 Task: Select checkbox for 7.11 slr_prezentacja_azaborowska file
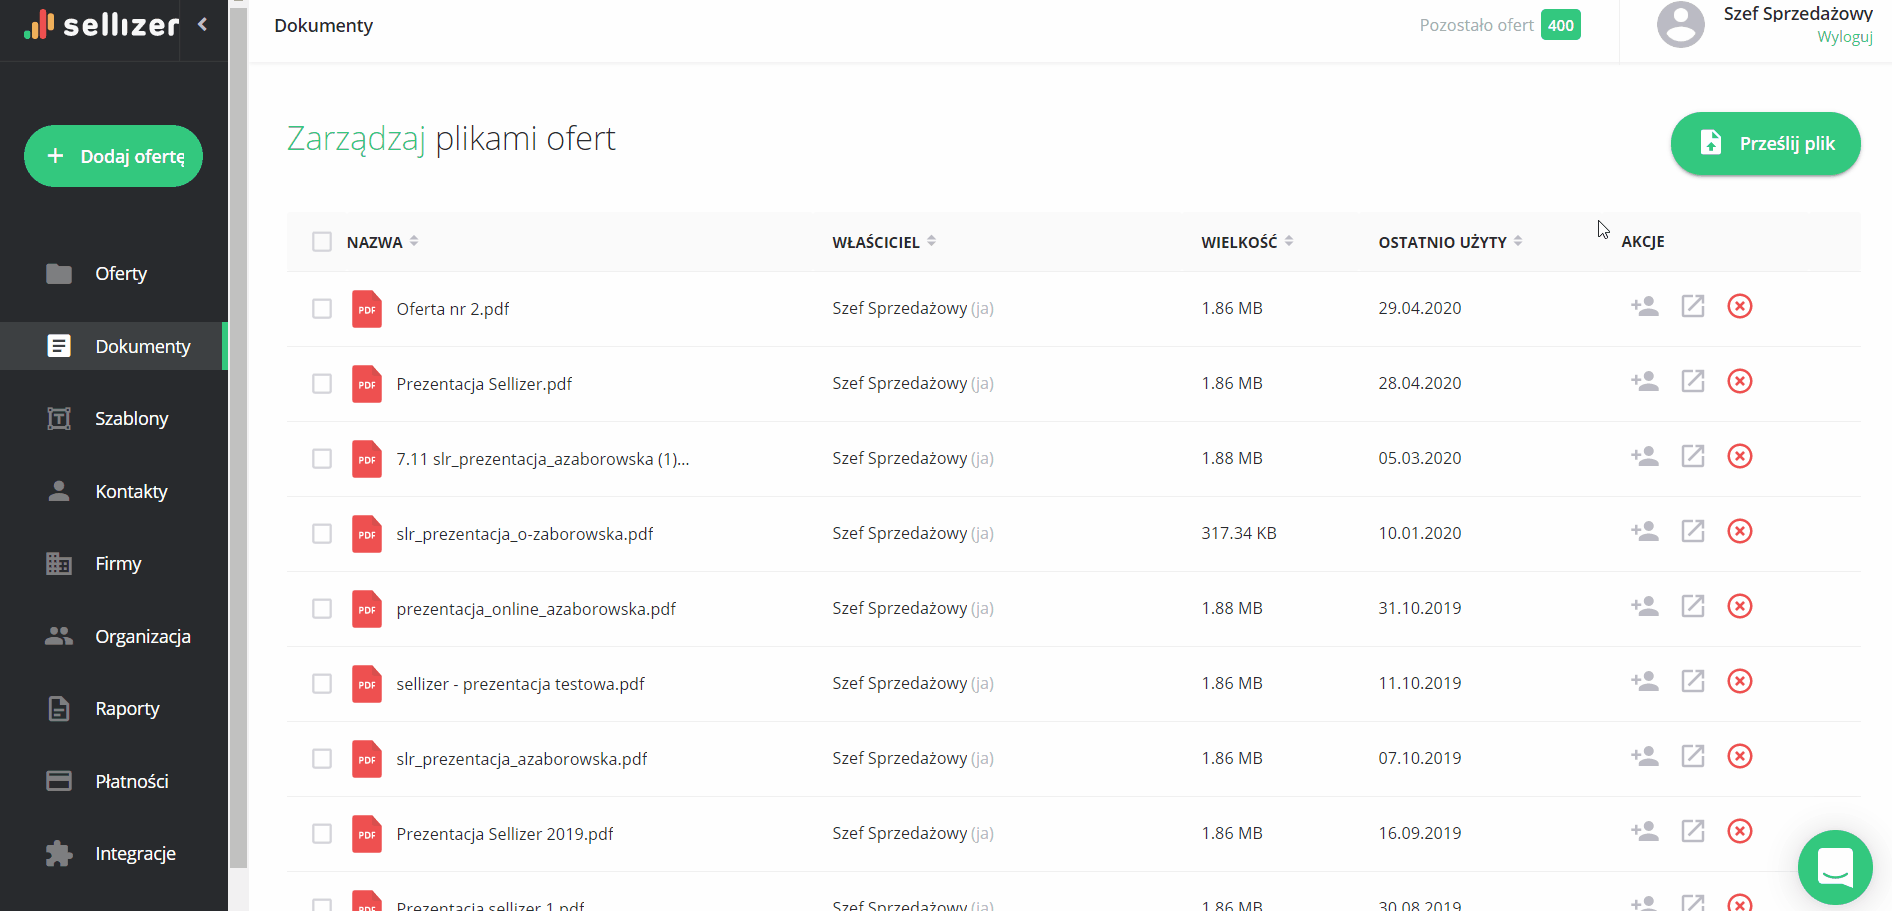point(322,459)
